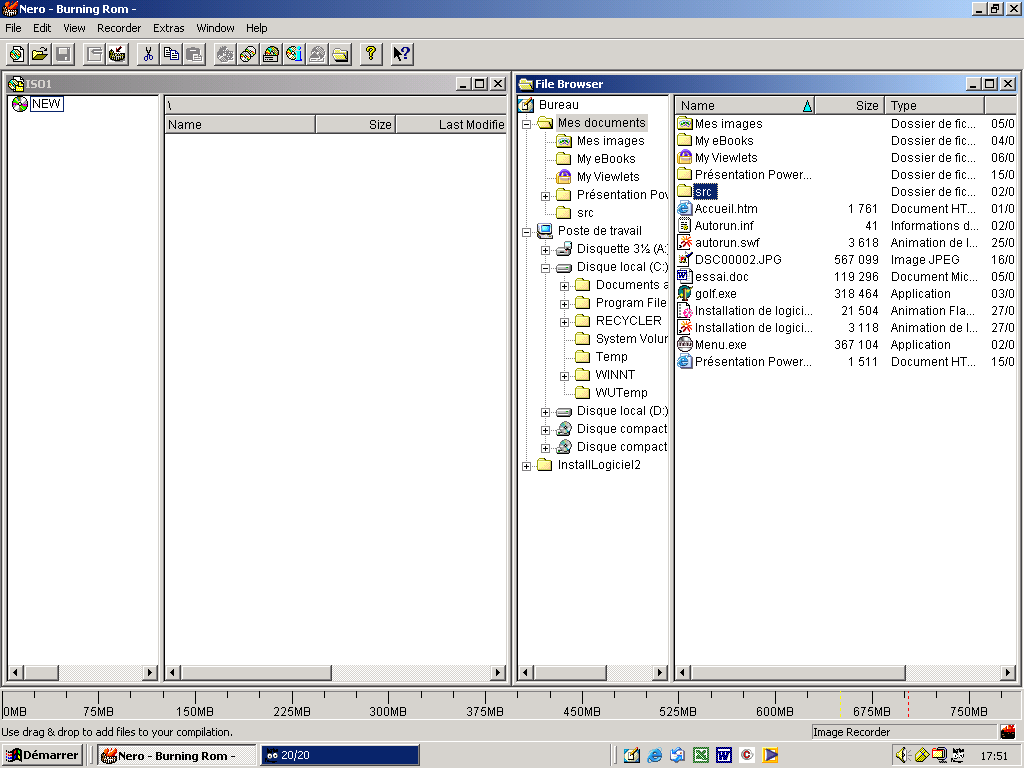Click the red capacity marker on the MB bar
1024x768 pixels.
click(908, 703)
